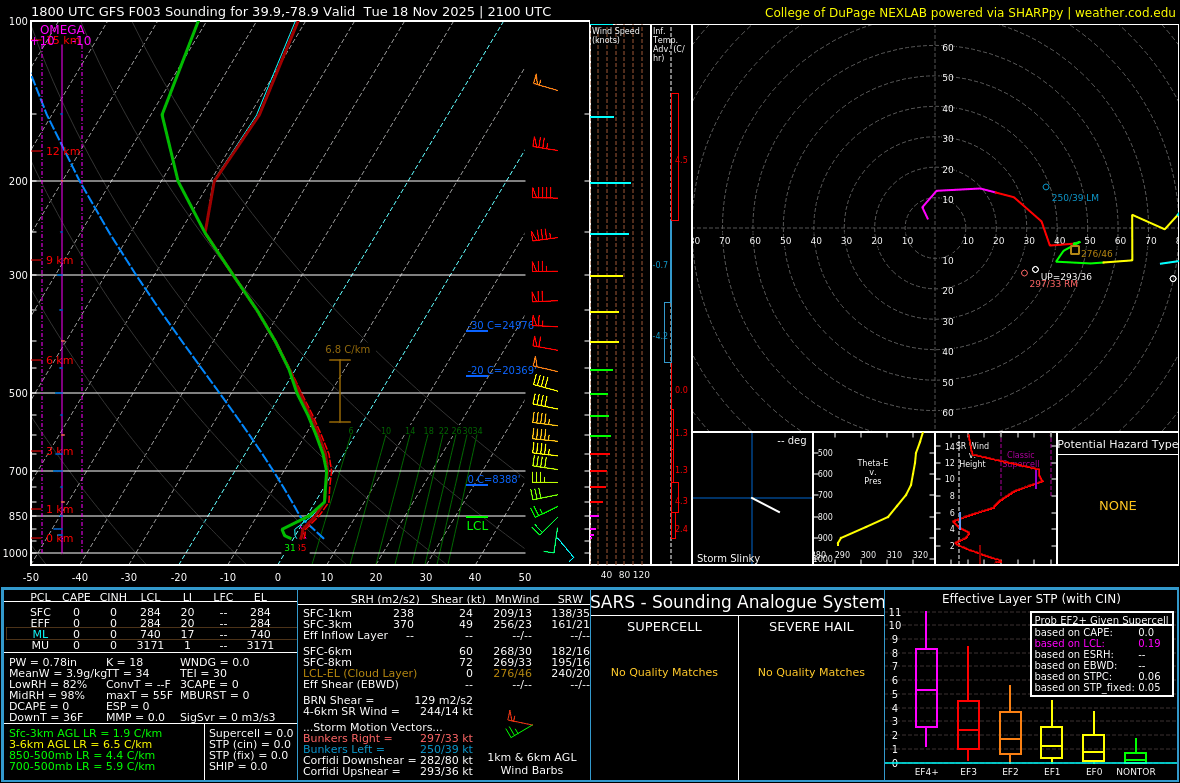The width and height of the screenshot is (1180, 783).
Task: Click the '6 km' height marker
Action: point(59,361)
